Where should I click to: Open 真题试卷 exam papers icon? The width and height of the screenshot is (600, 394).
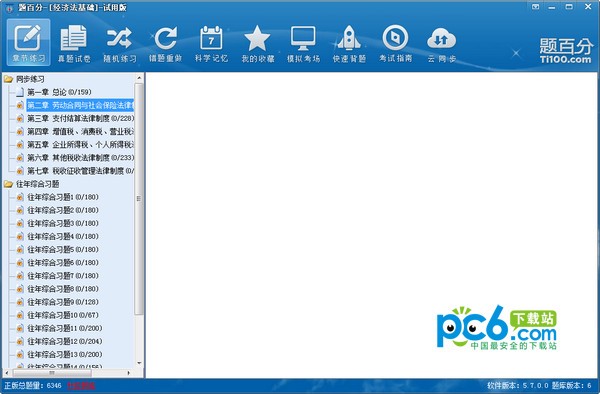pos(74,43)
